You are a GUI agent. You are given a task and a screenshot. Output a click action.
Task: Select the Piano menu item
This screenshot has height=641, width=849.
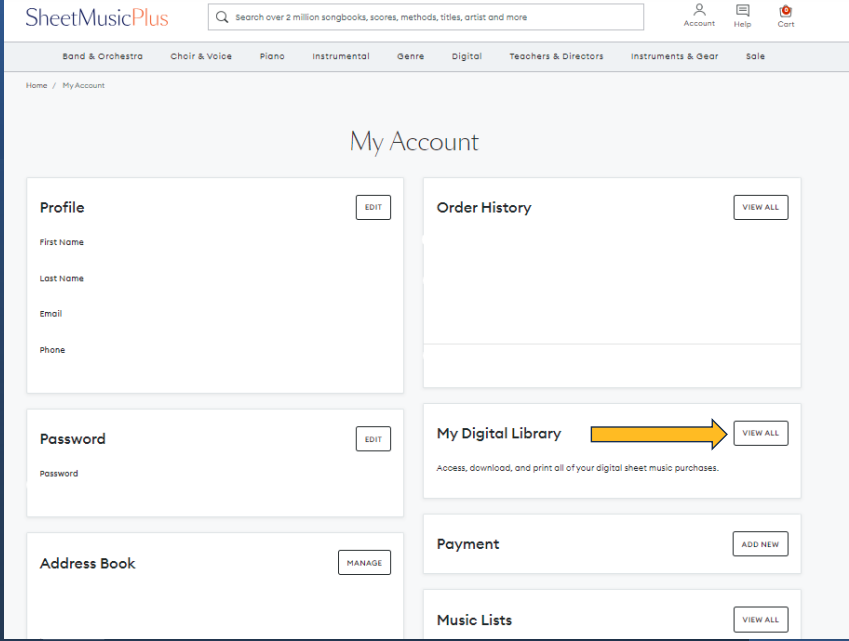click(x=272, y=57)
